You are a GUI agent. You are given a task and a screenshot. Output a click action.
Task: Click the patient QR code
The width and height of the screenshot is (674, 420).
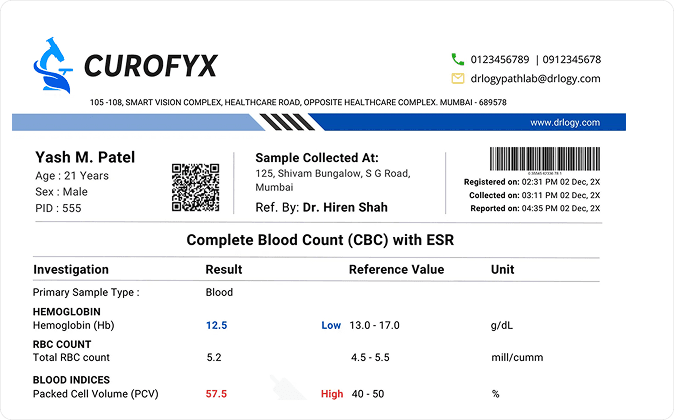pos(195,186)
